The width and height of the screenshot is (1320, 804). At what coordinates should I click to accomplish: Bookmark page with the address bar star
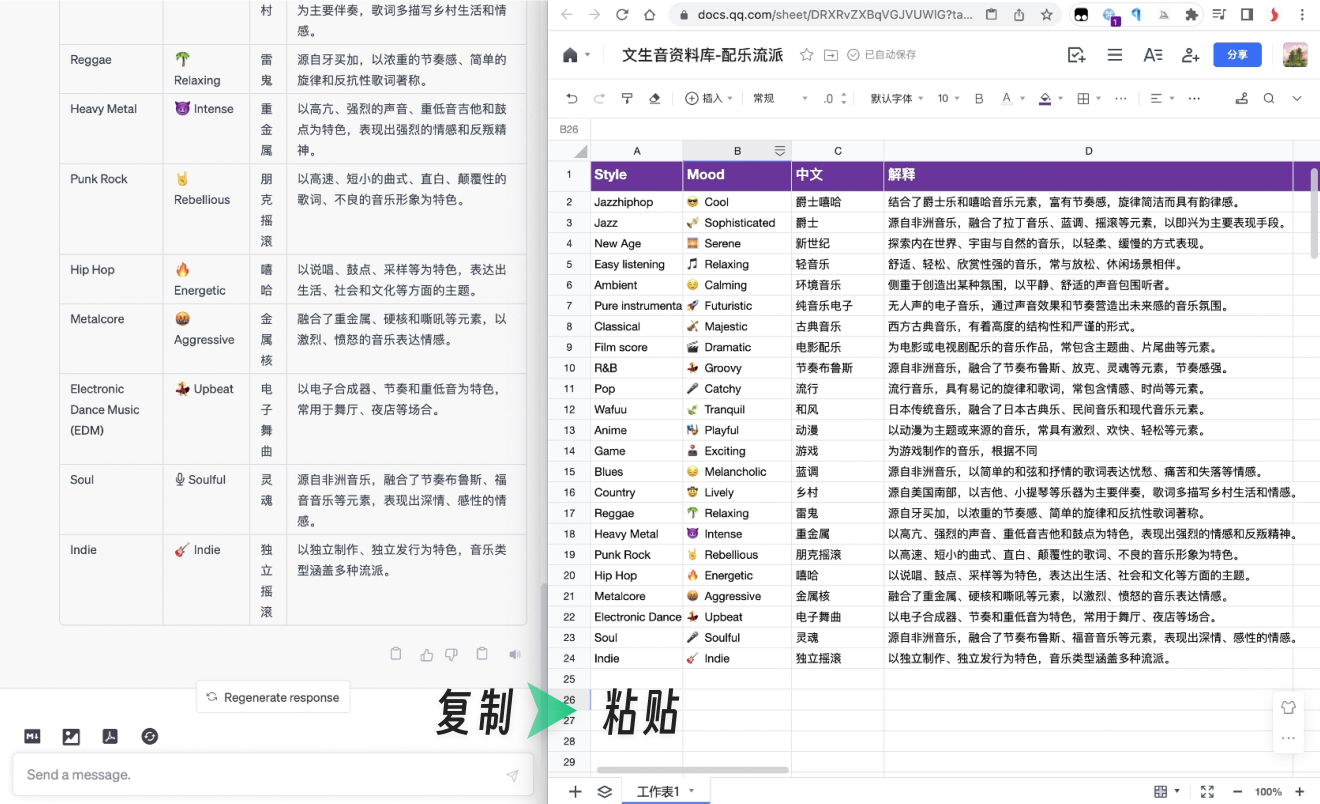1046,15
